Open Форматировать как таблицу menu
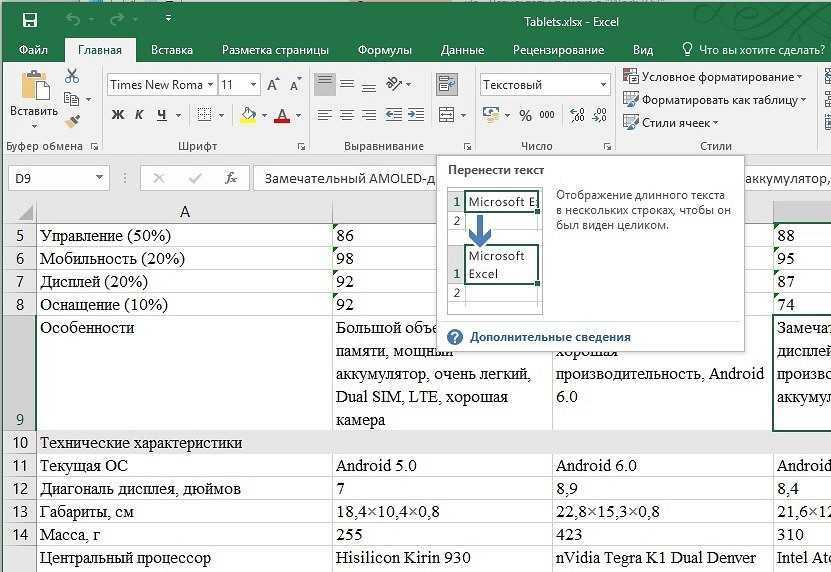The height and width of the screenshot is (572, 831). tap(714, 100)
